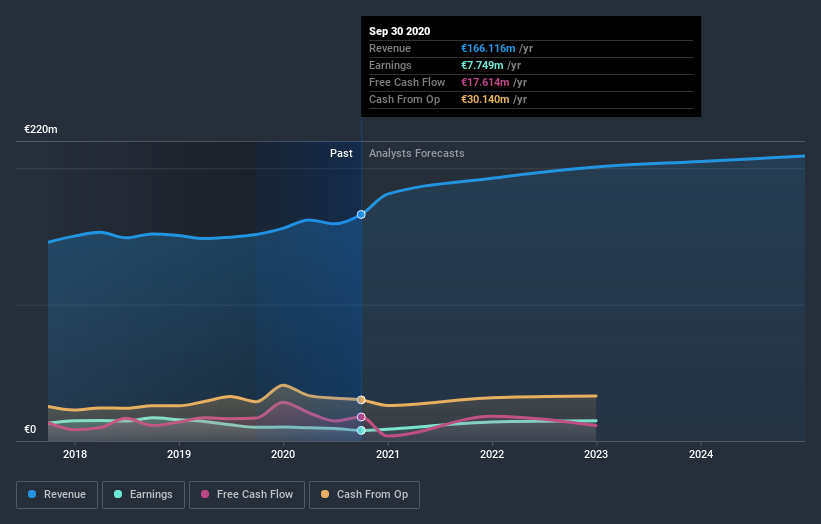The image size is (821, 524).
Task: Click the blue dot in Revenue legend
Action: [32, 494]
